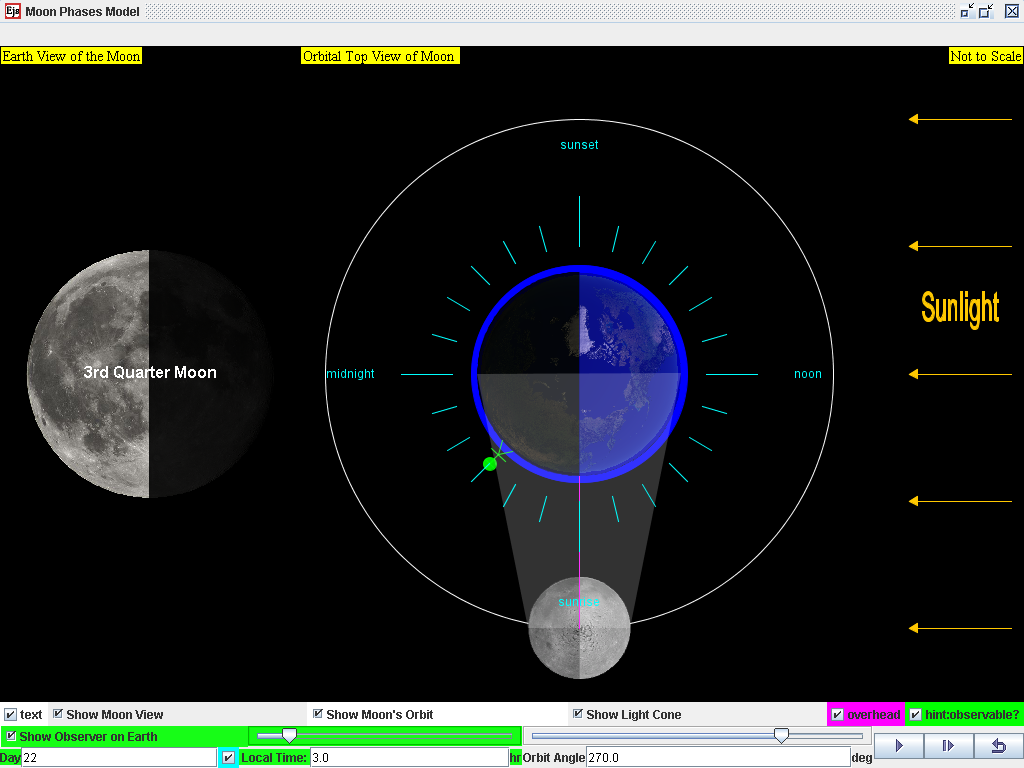This screenshot has width=1024, height=768.
Task: Uncheck hint:observable?
Action: (917, 714)
